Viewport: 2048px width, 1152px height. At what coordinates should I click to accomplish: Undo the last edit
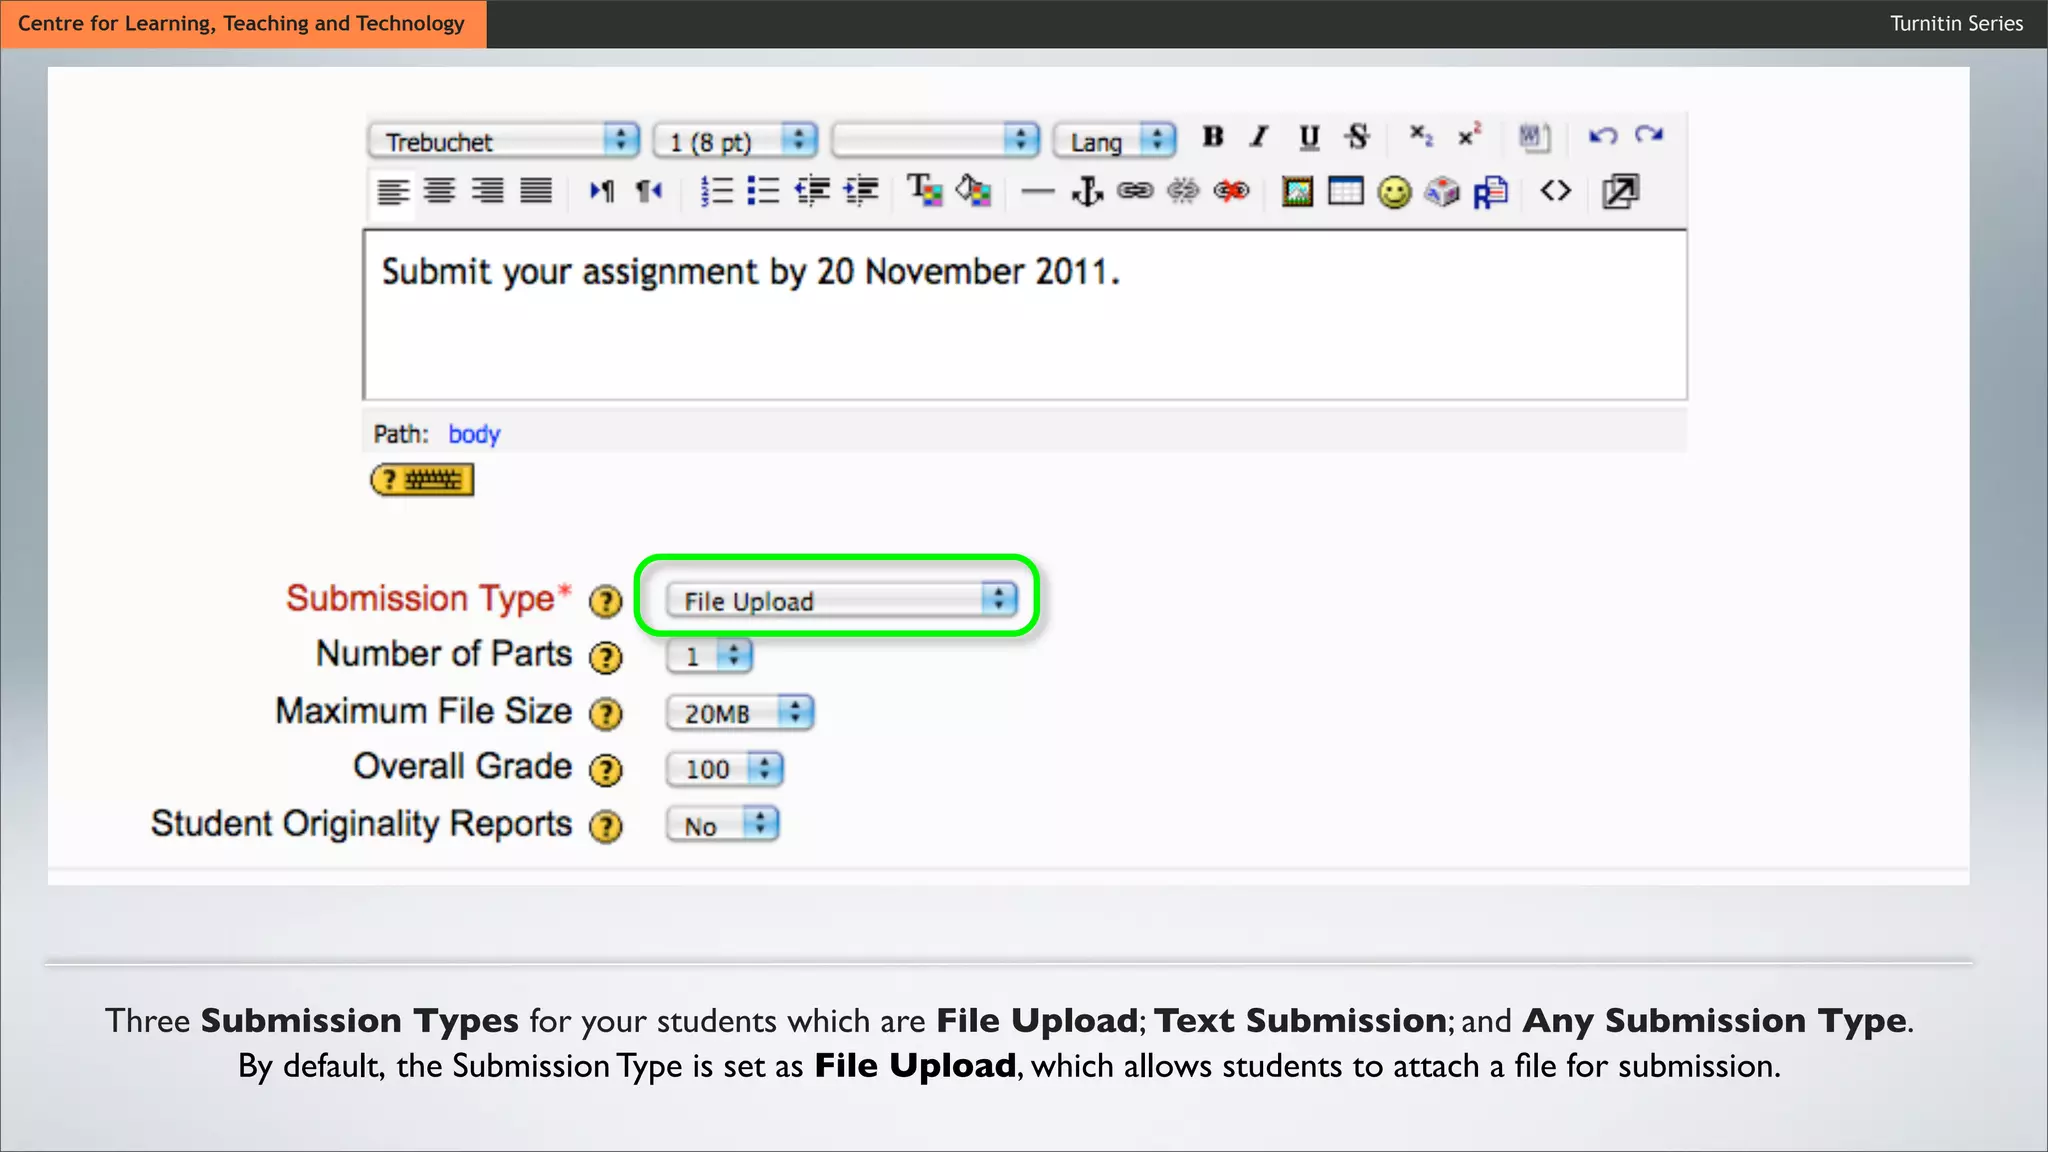pos(1602,136)
